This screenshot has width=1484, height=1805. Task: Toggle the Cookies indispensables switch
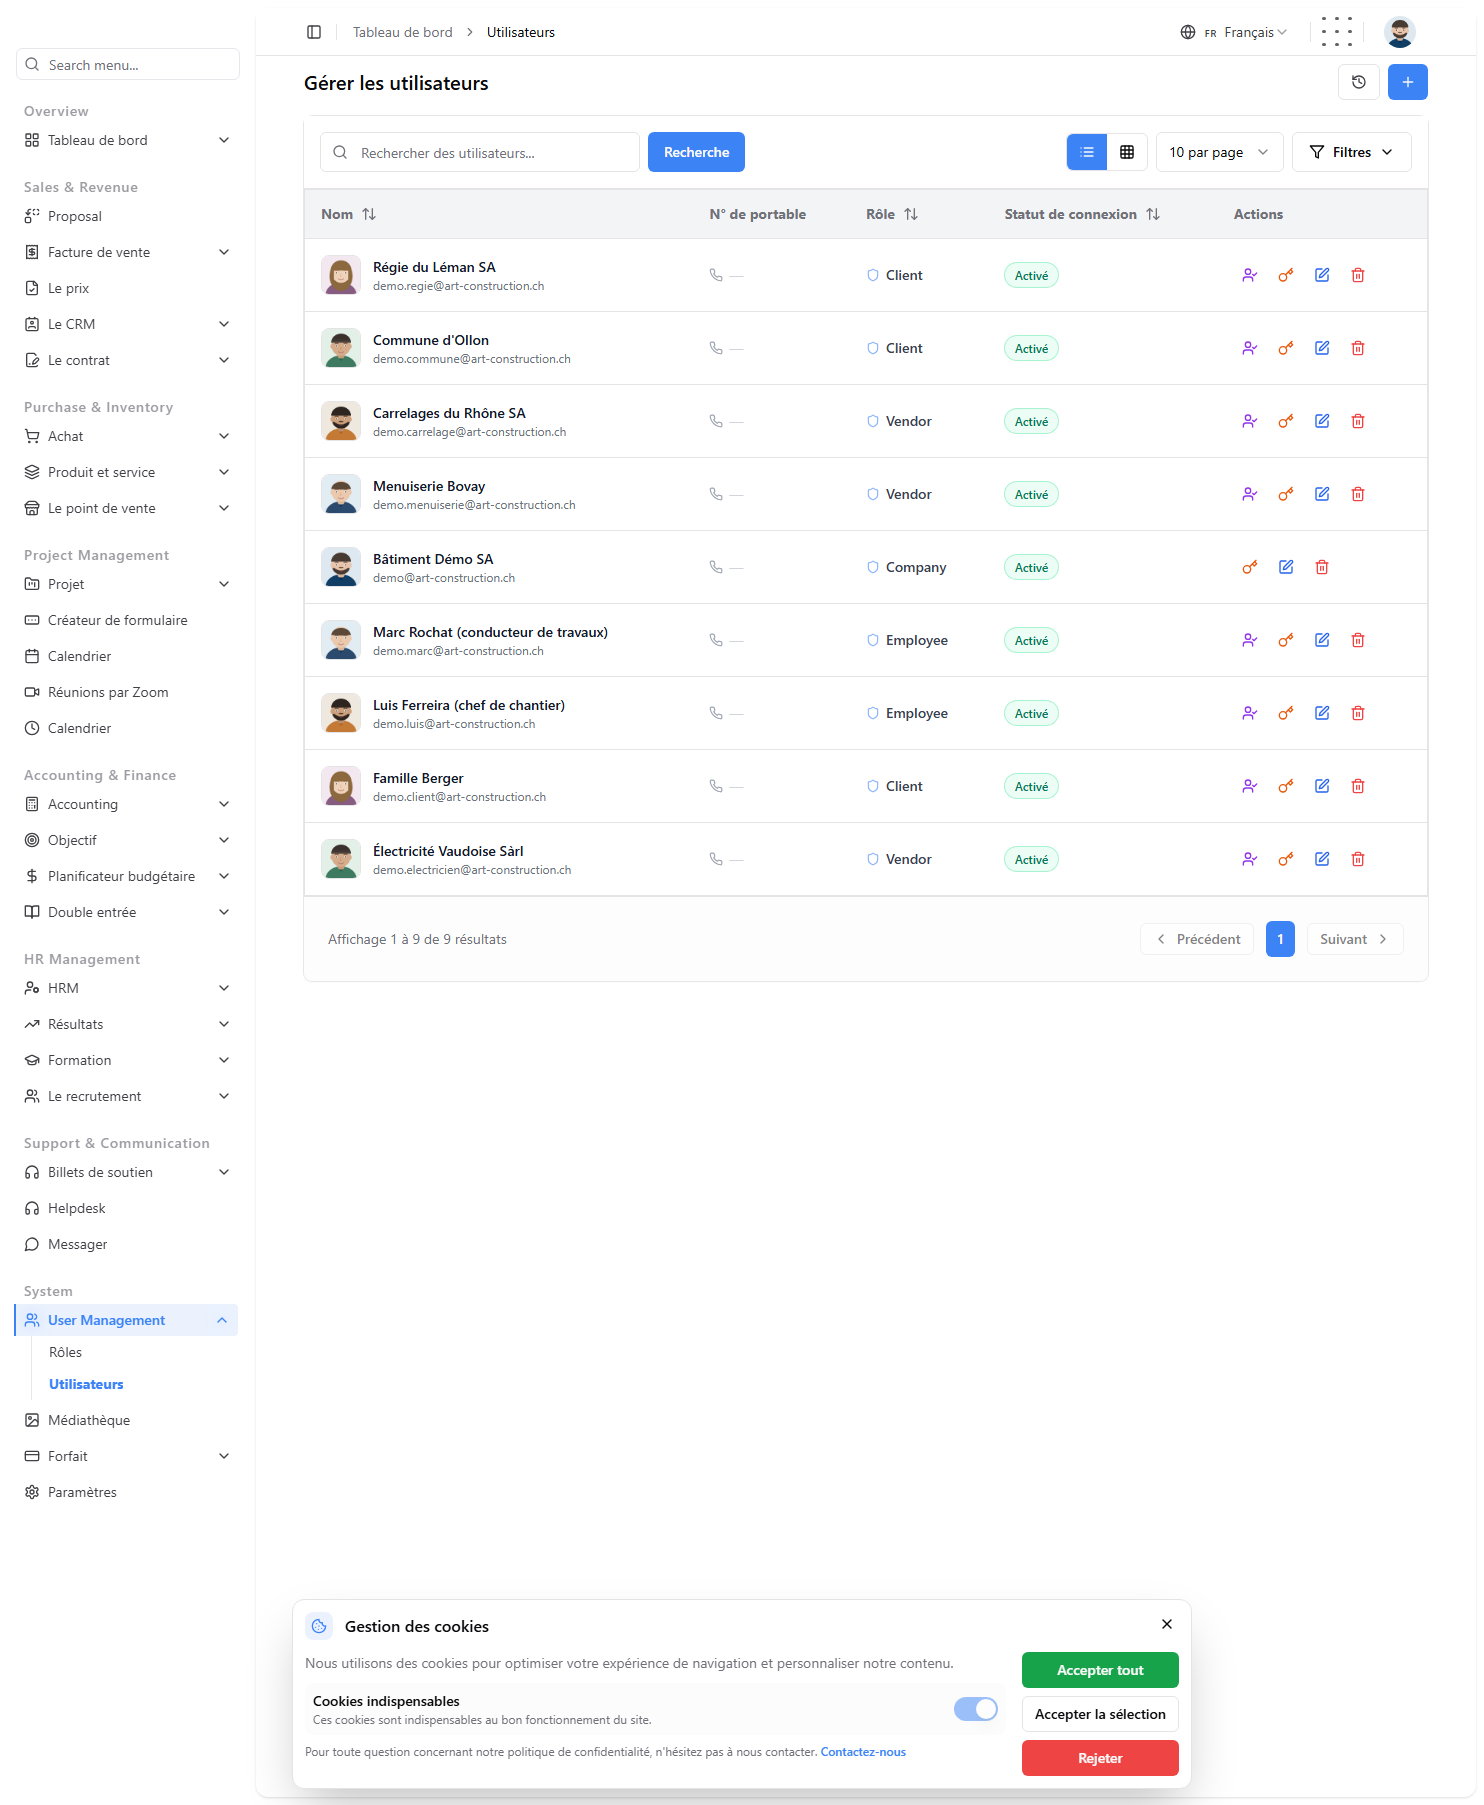pos(976,1709)
